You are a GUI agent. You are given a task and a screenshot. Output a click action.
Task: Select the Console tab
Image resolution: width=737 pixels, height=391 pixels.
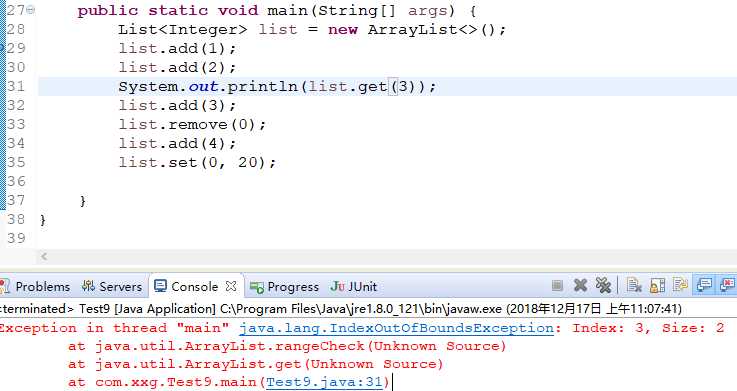pos(194,287)
